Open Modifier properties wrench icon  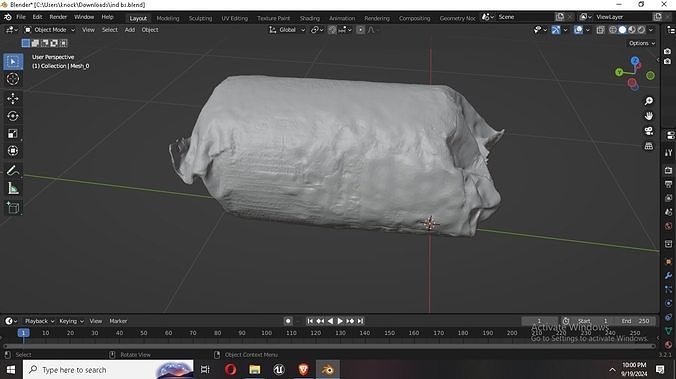(668, 276)
